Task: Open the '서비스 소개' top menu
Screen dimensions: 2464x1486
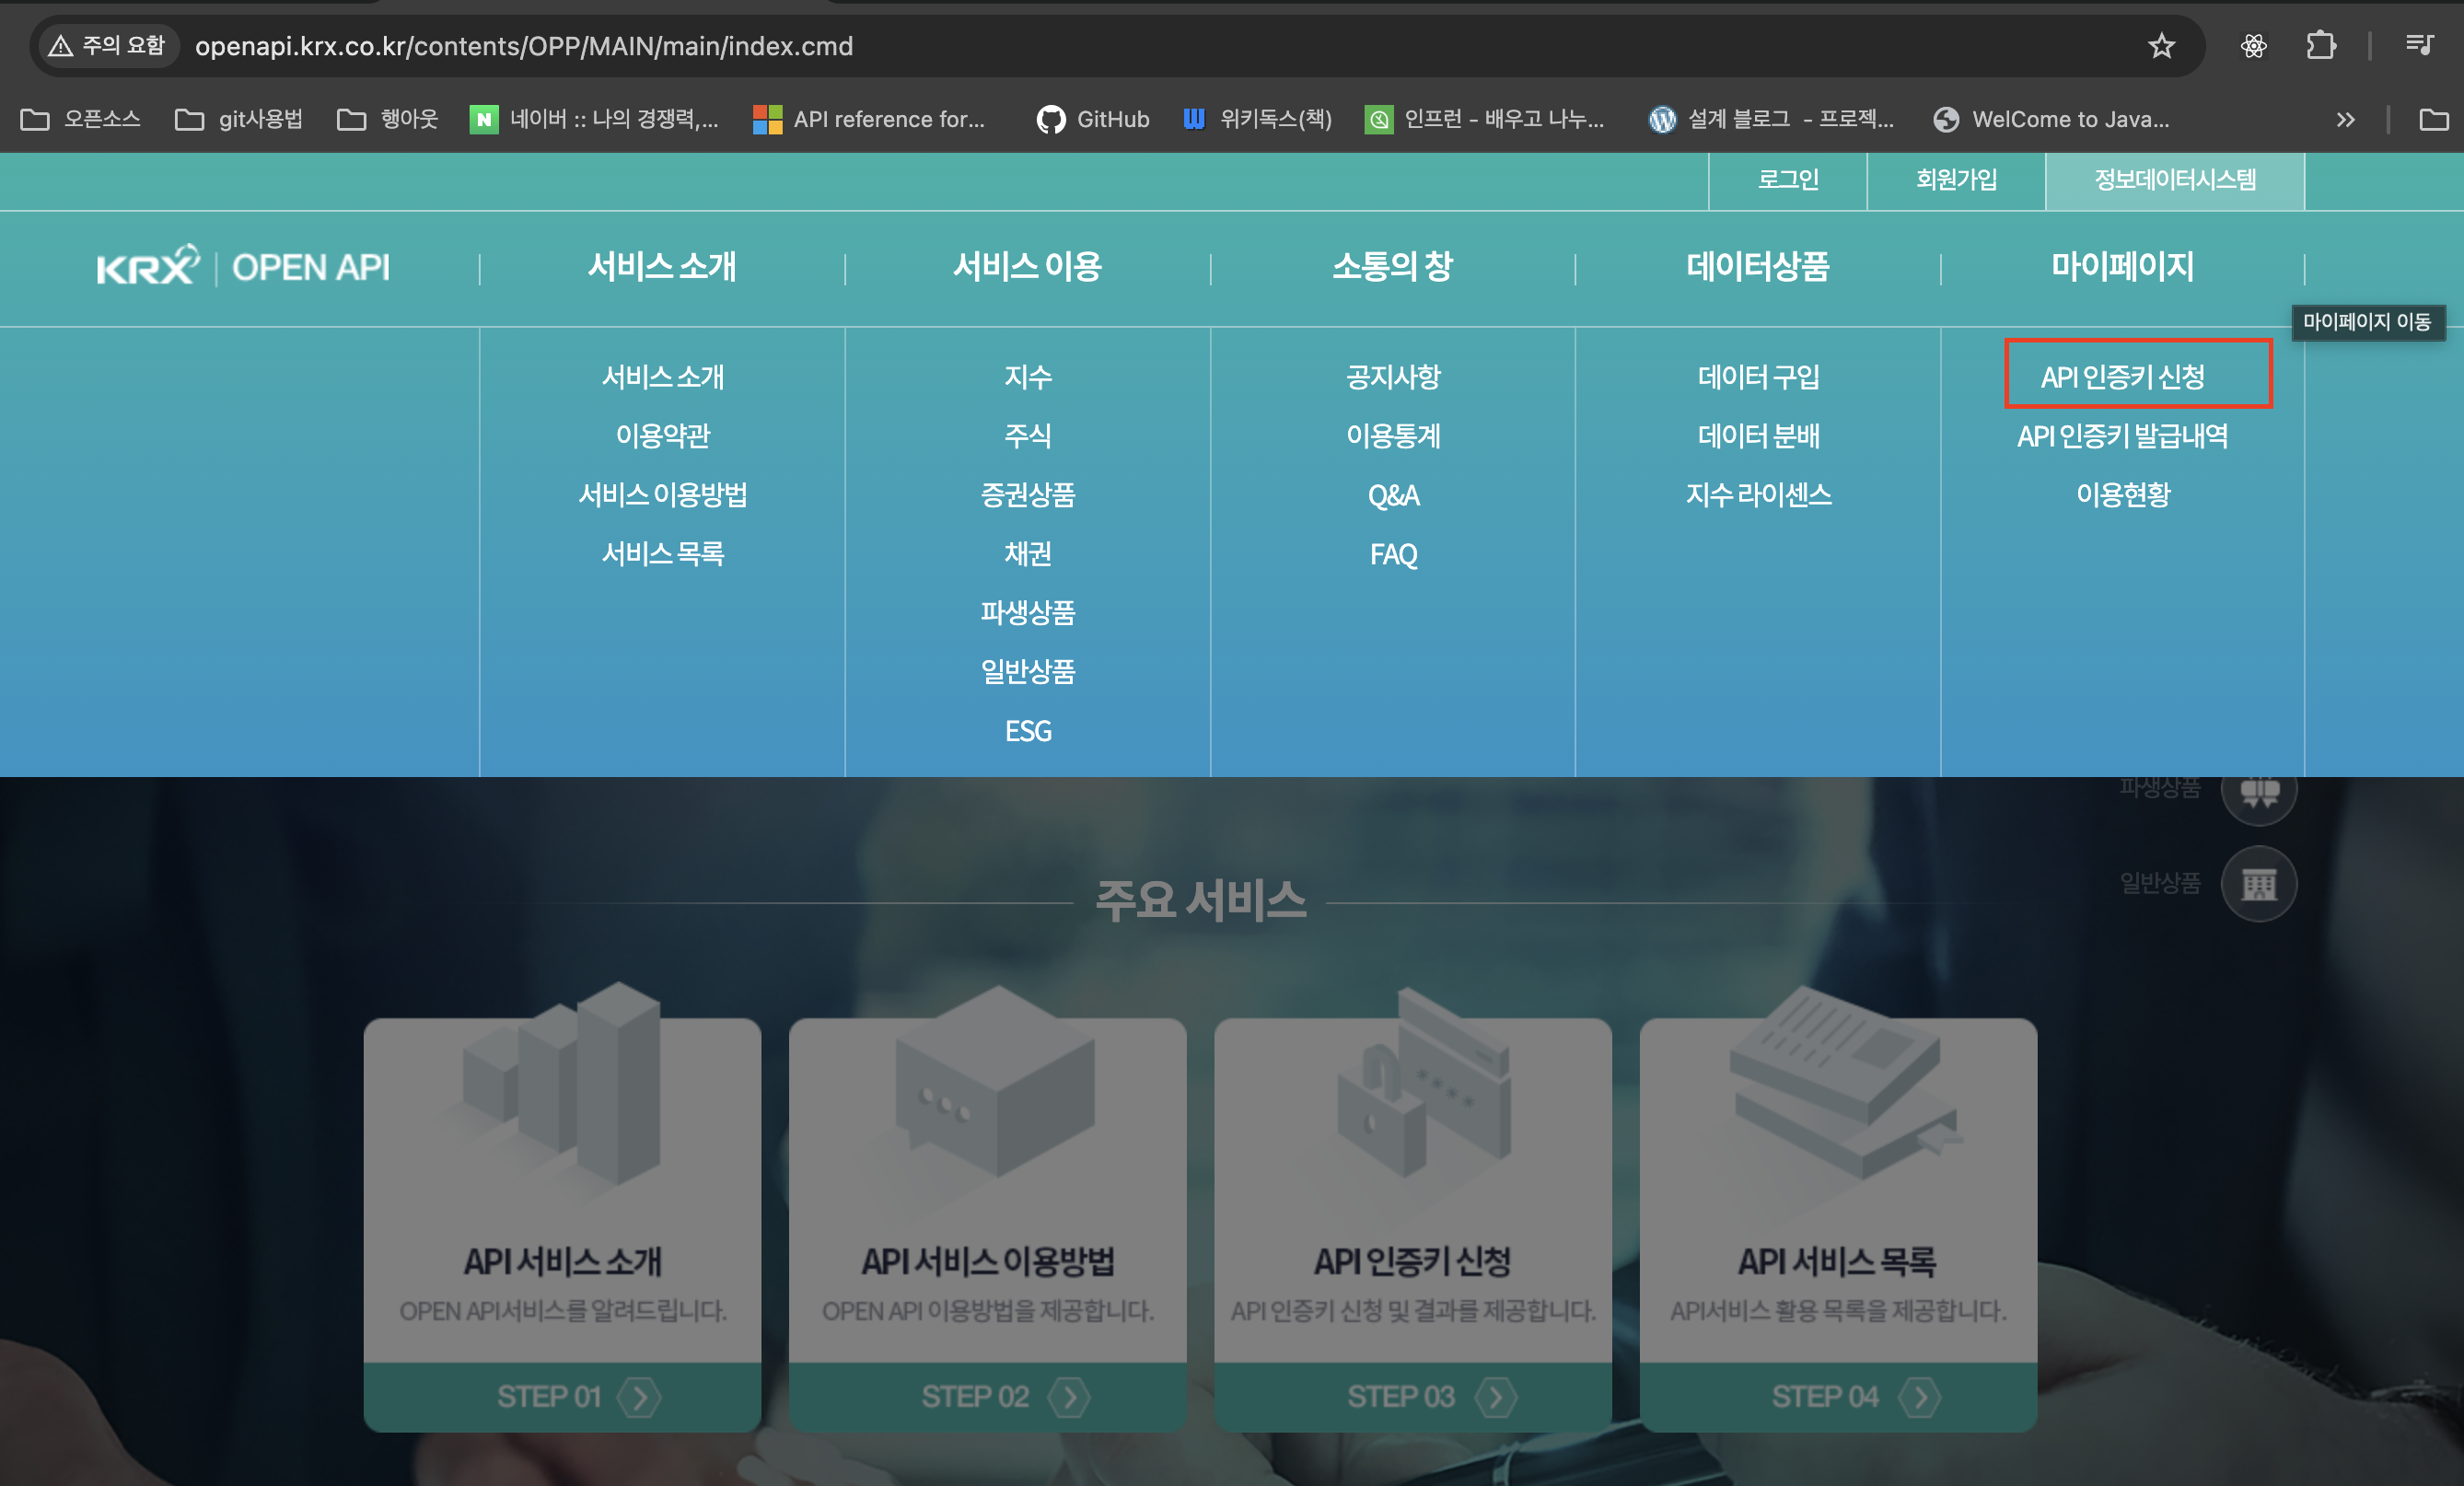Action: click(662, 266)
